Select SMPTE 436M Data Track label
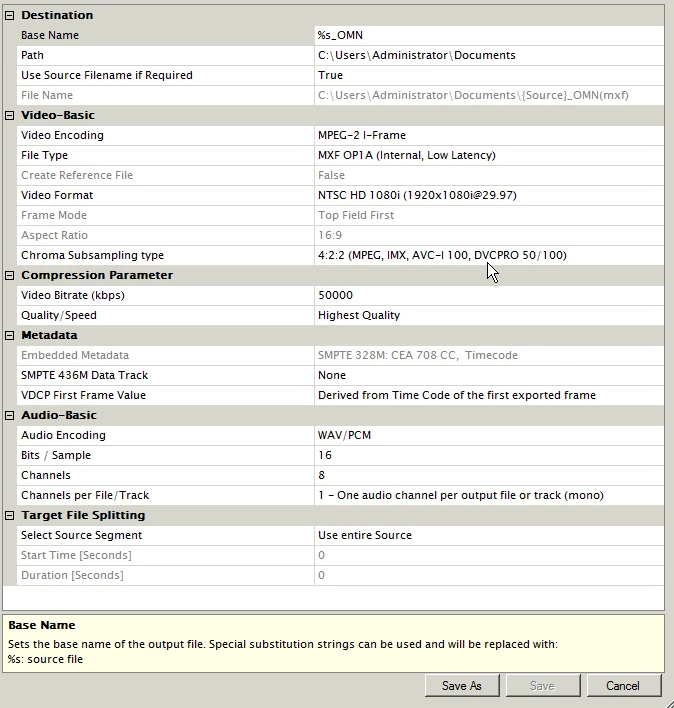 84,375
